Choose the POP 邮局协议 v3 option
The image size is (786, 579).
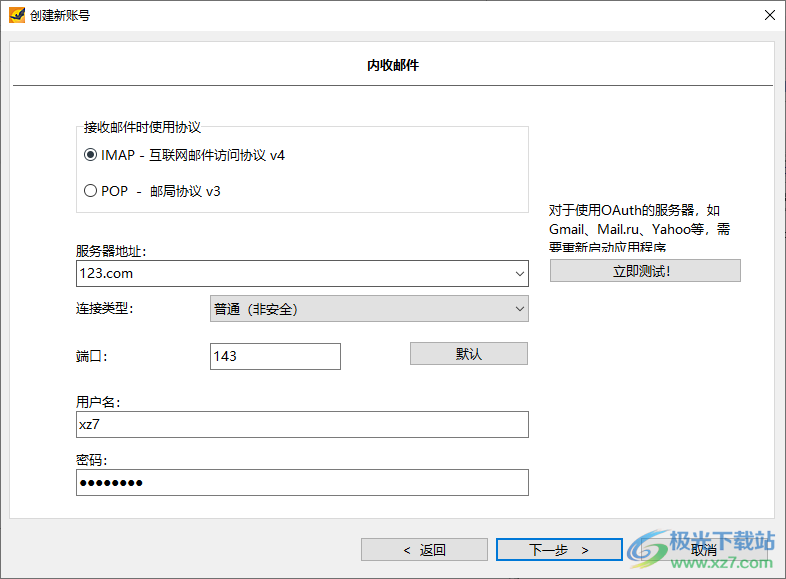91,191
